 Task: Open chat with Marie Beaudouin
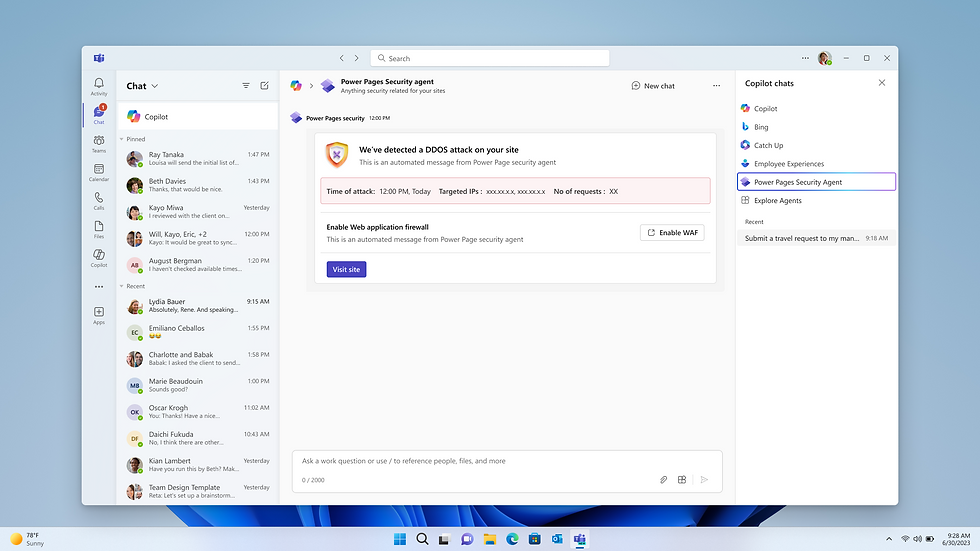coord(198,385)
